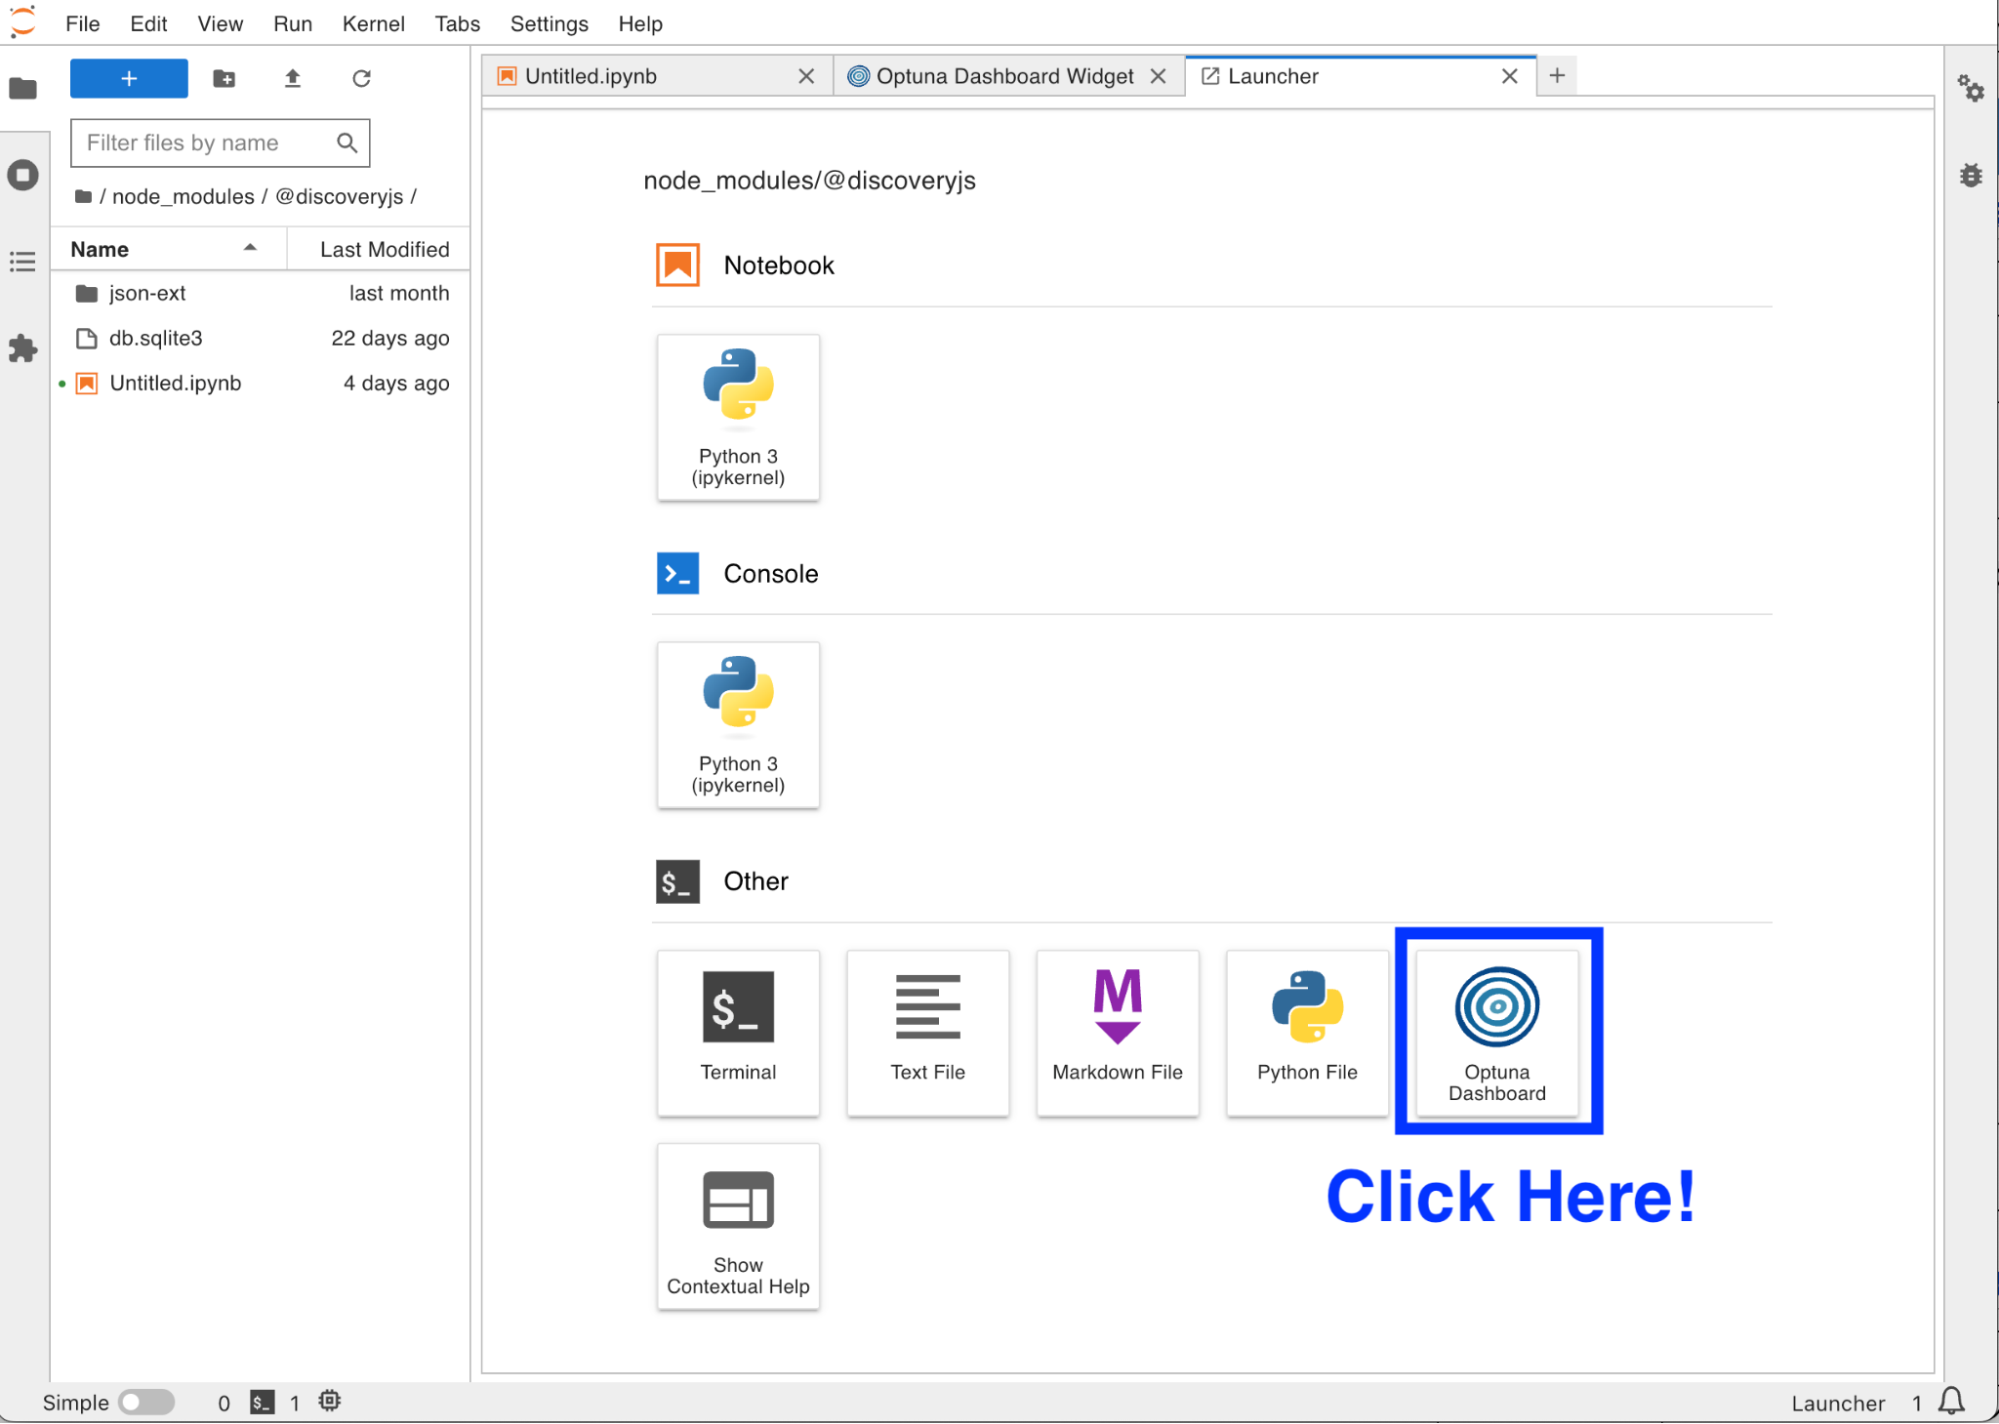
Task: Click the Other section heading
Action: point(755,881)
